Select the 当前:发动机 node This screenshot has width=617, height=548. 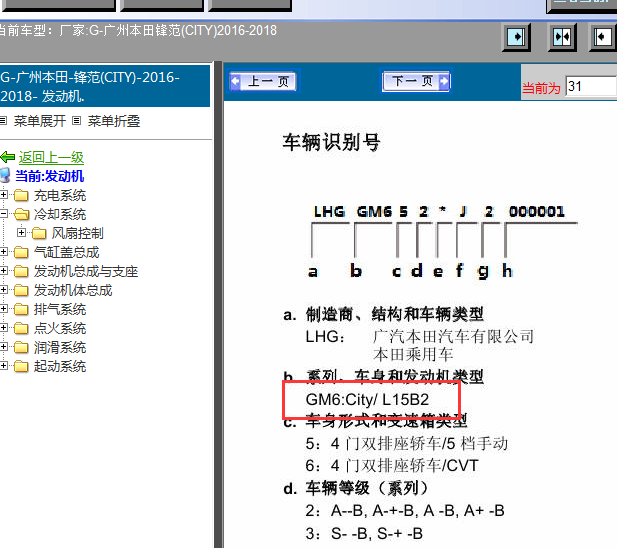click(50, 176)
